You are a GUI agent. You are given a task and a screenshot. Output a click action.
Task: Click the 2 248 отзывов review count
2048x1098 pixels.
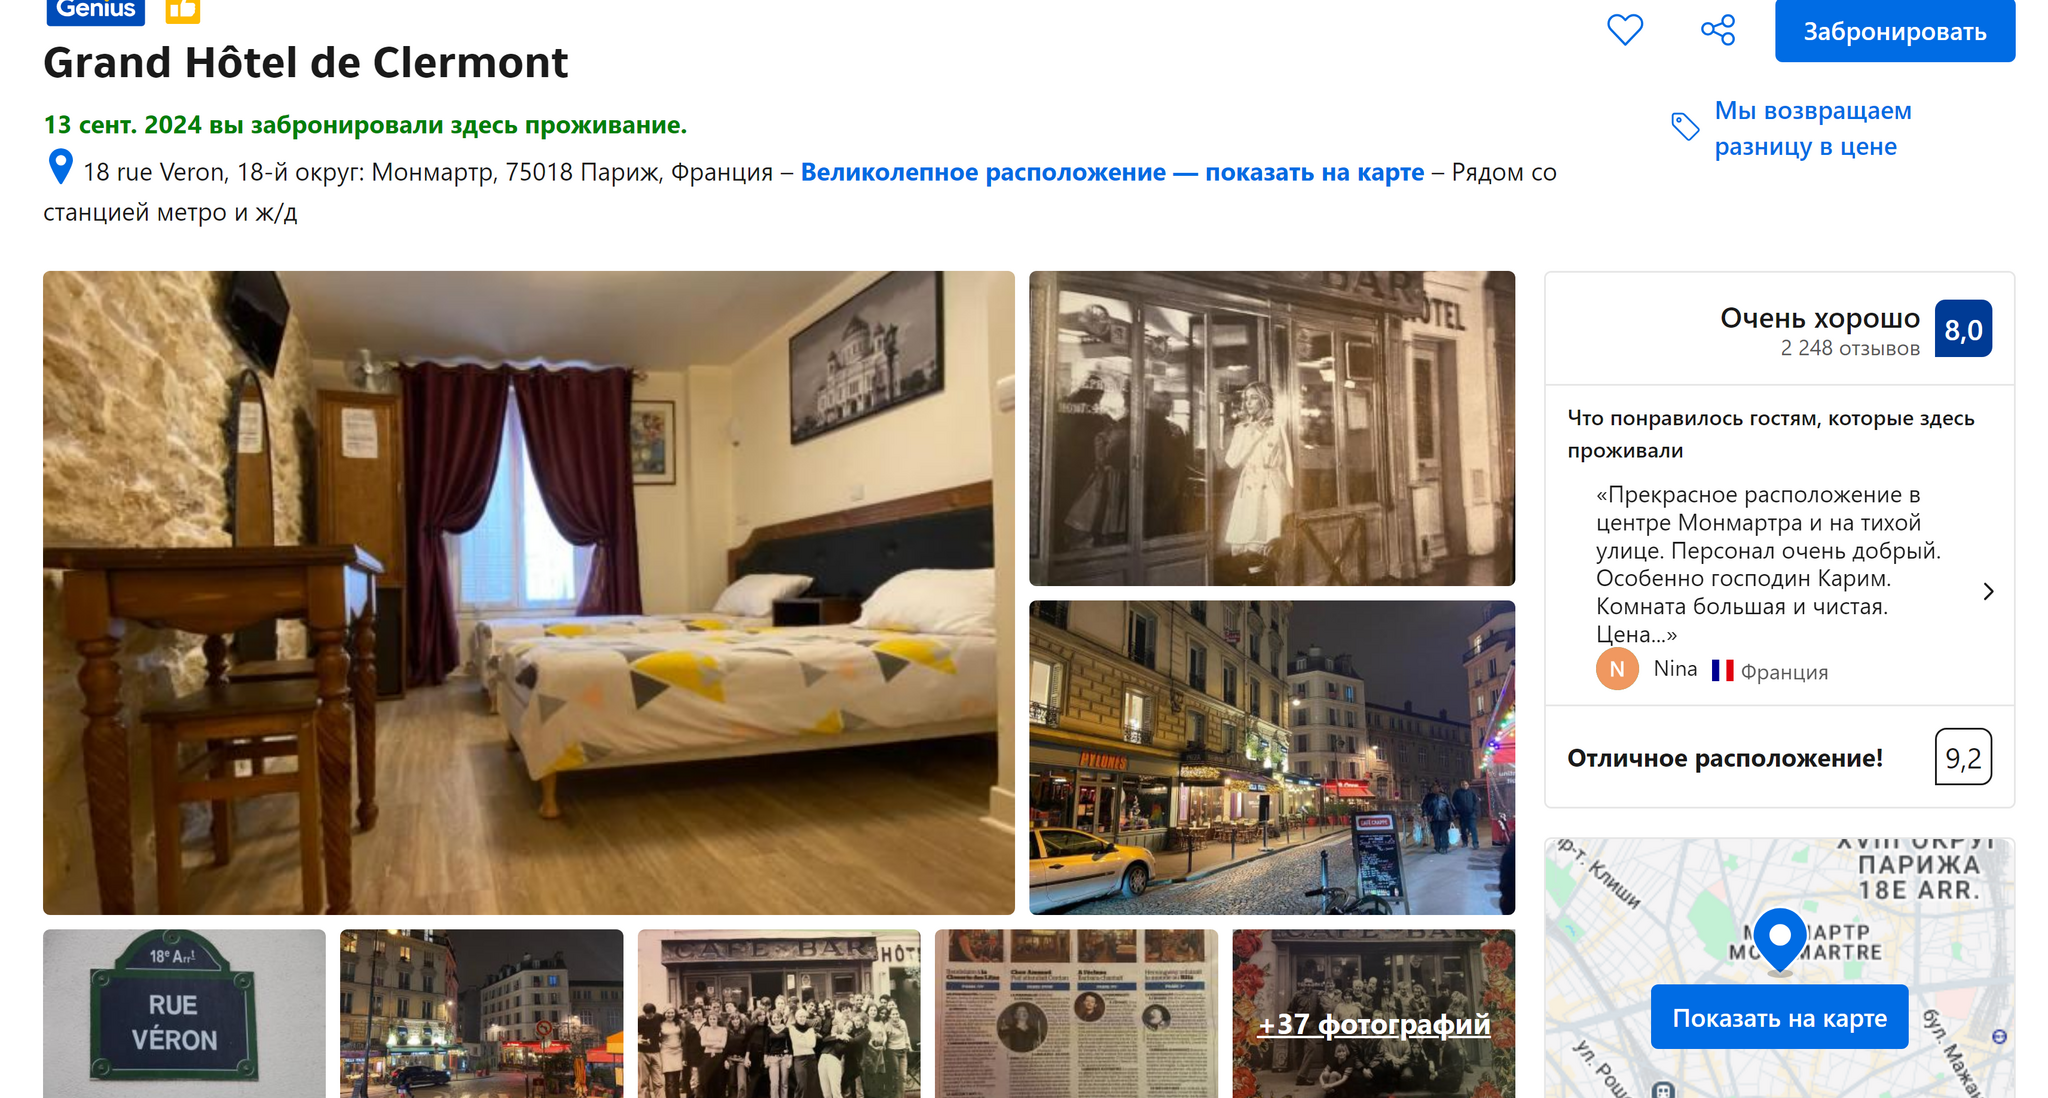[x=1850, y=348]
